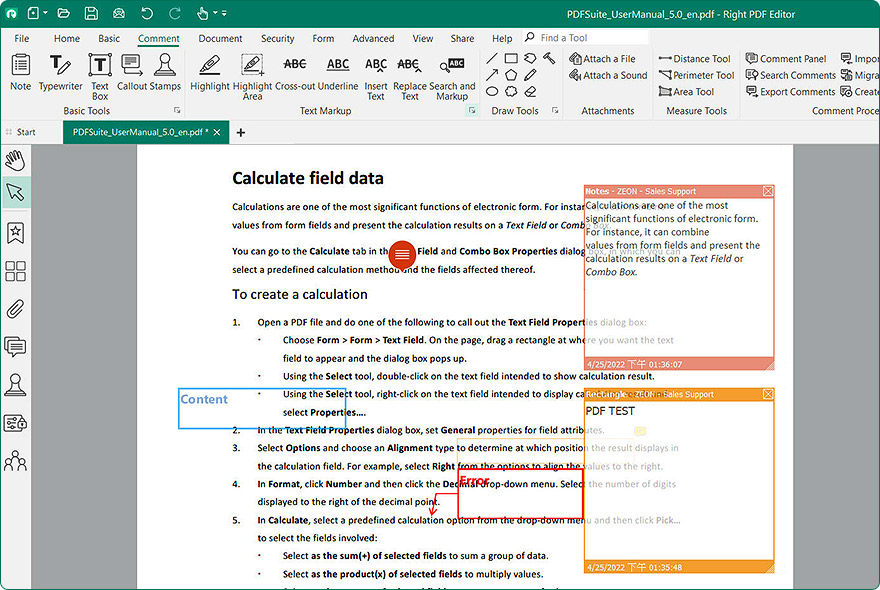This screenshot has width=880, height=590.
Task: Show the page Thumbnails panel
Action: pos(16,271)
